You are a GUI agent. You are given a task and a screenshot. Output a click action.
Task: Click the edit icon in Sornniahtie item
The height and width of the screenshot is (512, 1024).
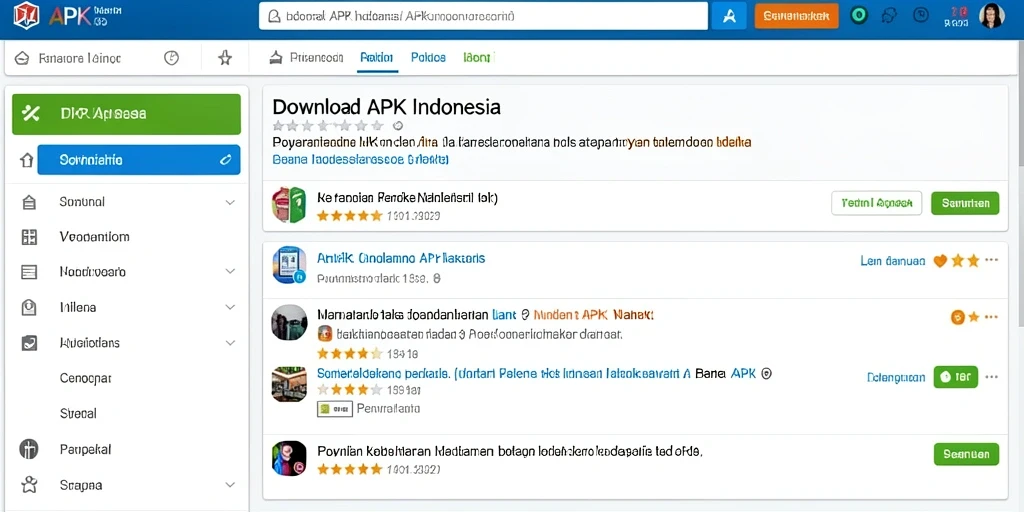225,159
